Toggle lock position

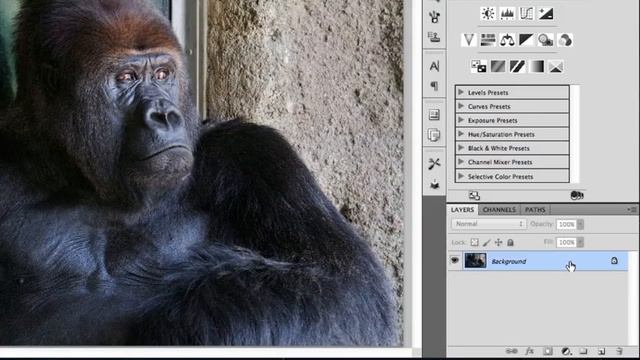[x=498, y=242]
